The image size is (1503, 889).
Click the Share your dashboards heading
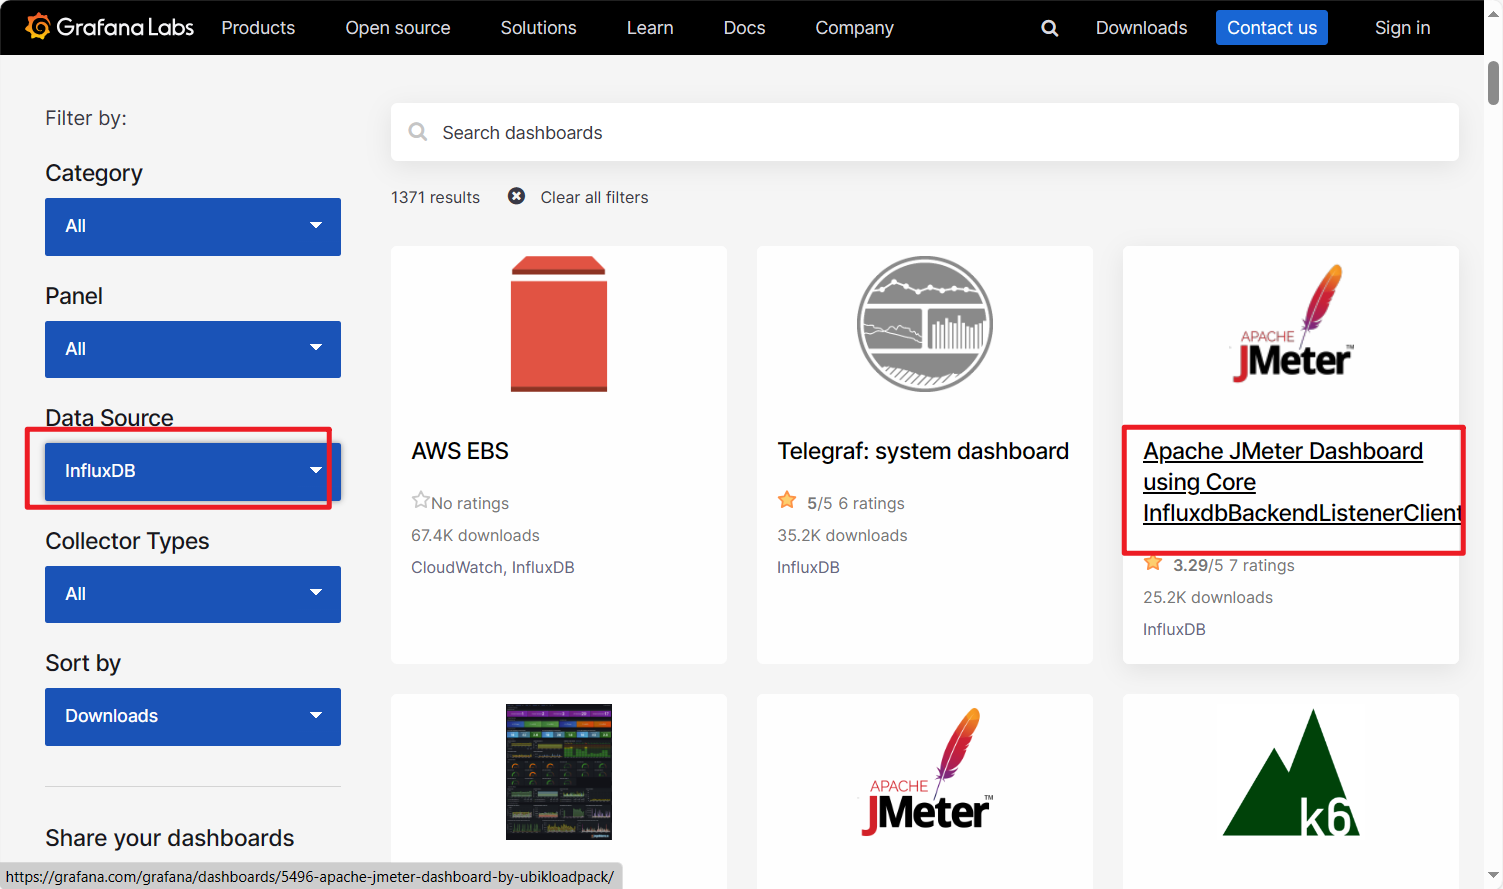point(170,838)
